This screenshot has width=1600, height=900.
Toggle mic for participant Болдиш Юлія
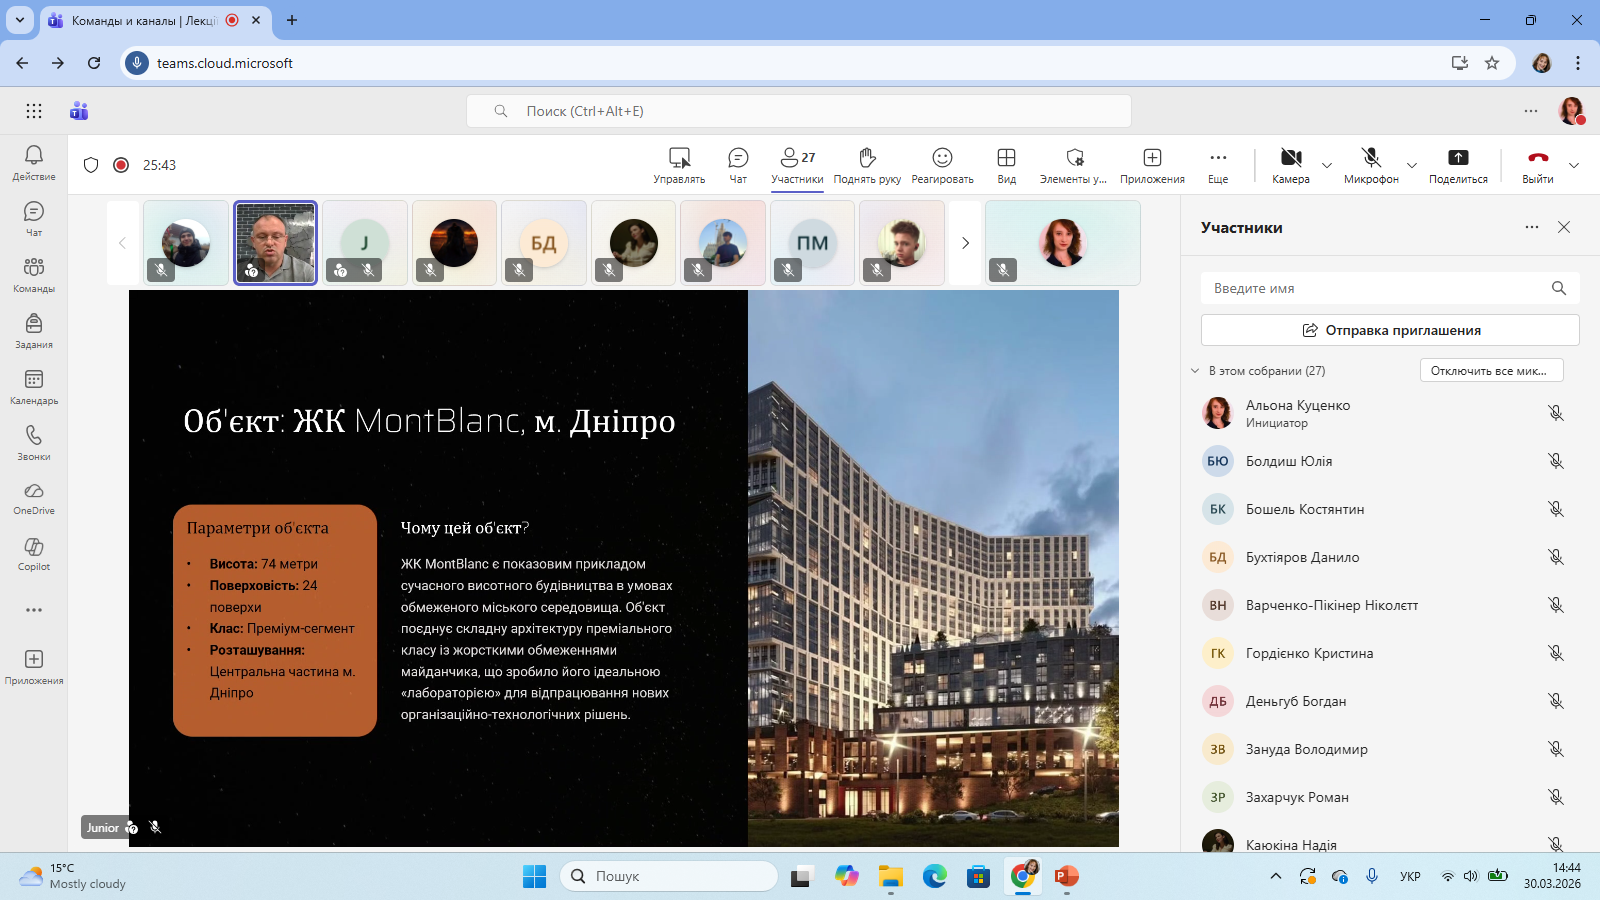pyautogui.click(x=1555, y=461)
